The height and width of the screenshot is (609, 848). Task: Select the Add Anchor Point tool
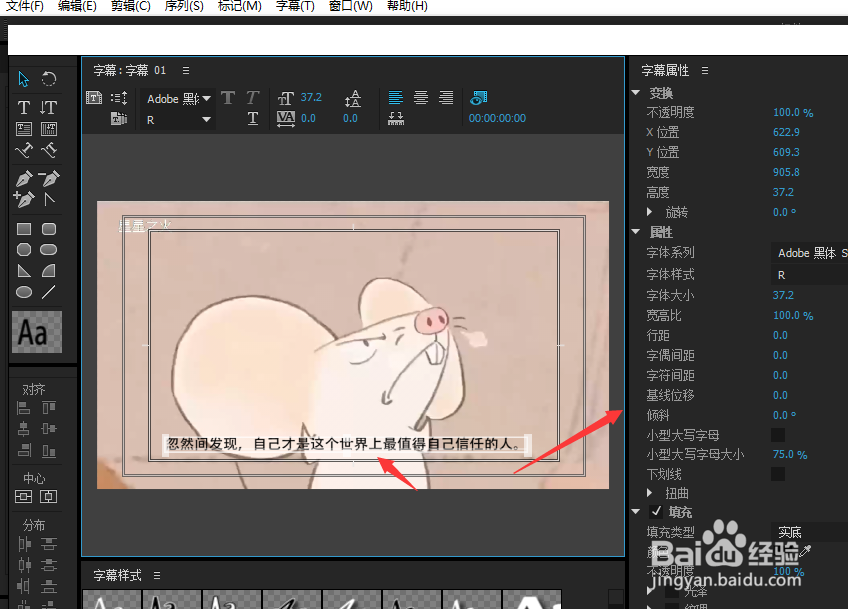24,200
